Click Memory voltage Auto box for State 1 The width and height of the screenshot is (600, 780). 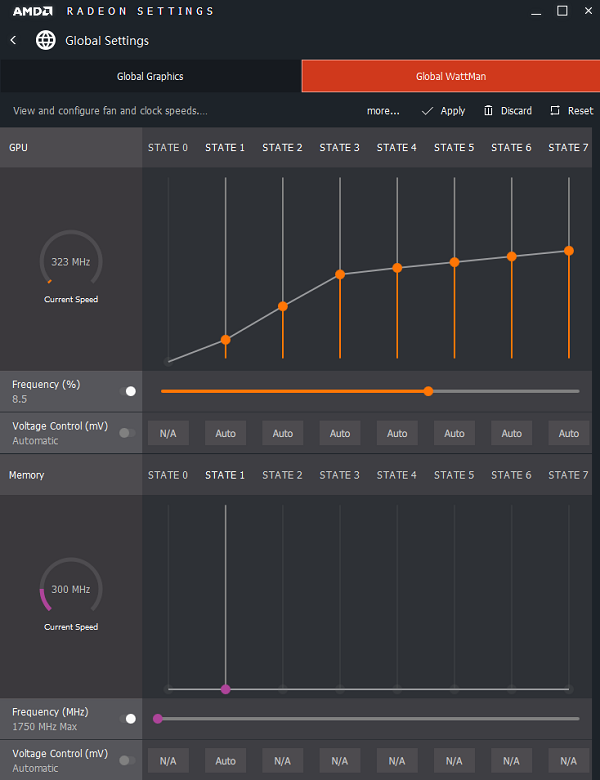(225, 761)
